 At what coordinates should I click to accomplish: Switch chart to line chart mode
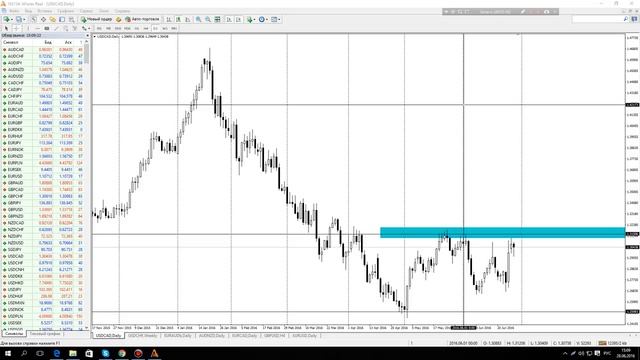pyautogui.click(x=188, y=19)
